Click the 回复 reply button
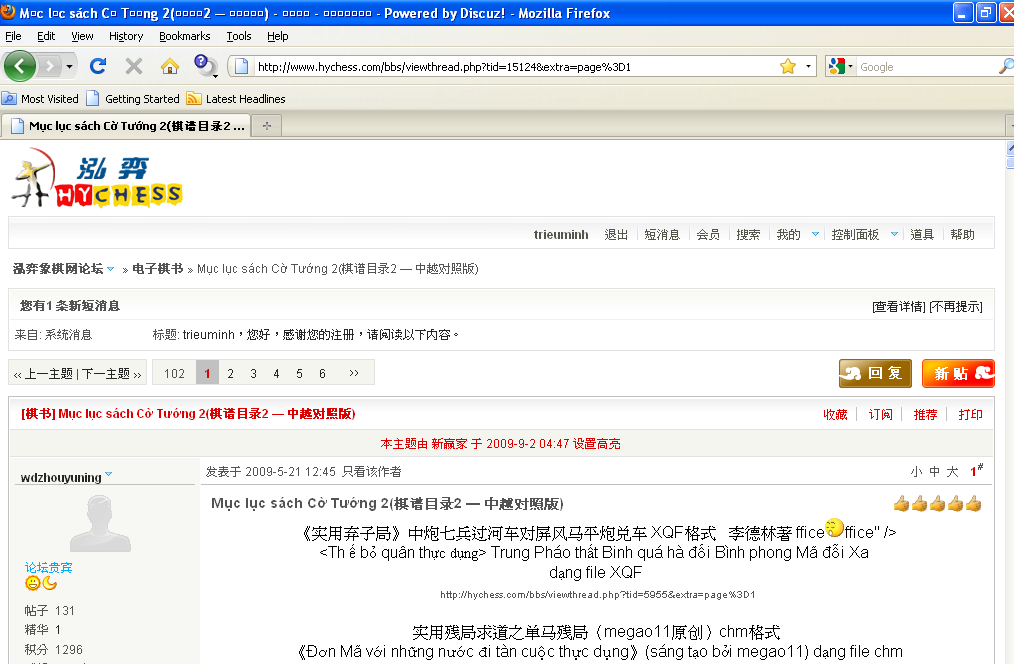Screen dimensions: 1014x664 pyautogui.click(x=875, y=373)
